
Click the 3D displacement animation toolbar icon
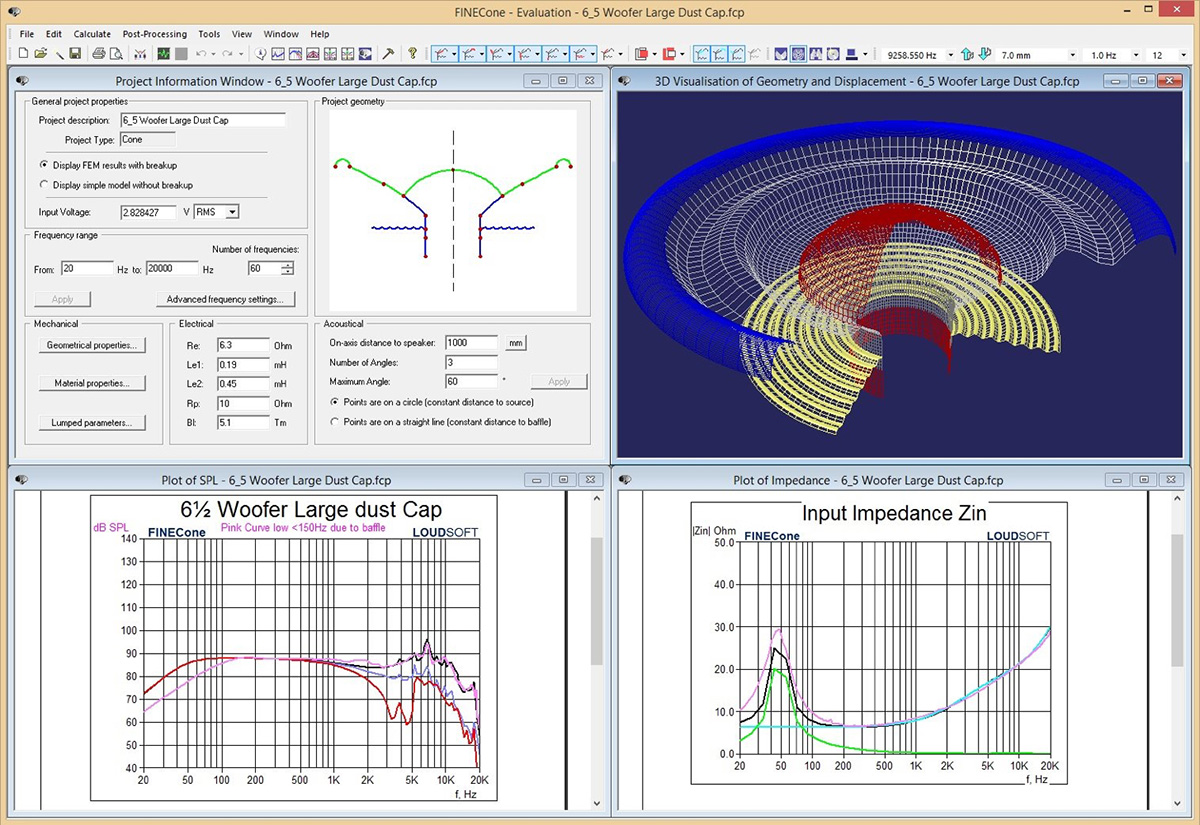click(x=365, y=53)
